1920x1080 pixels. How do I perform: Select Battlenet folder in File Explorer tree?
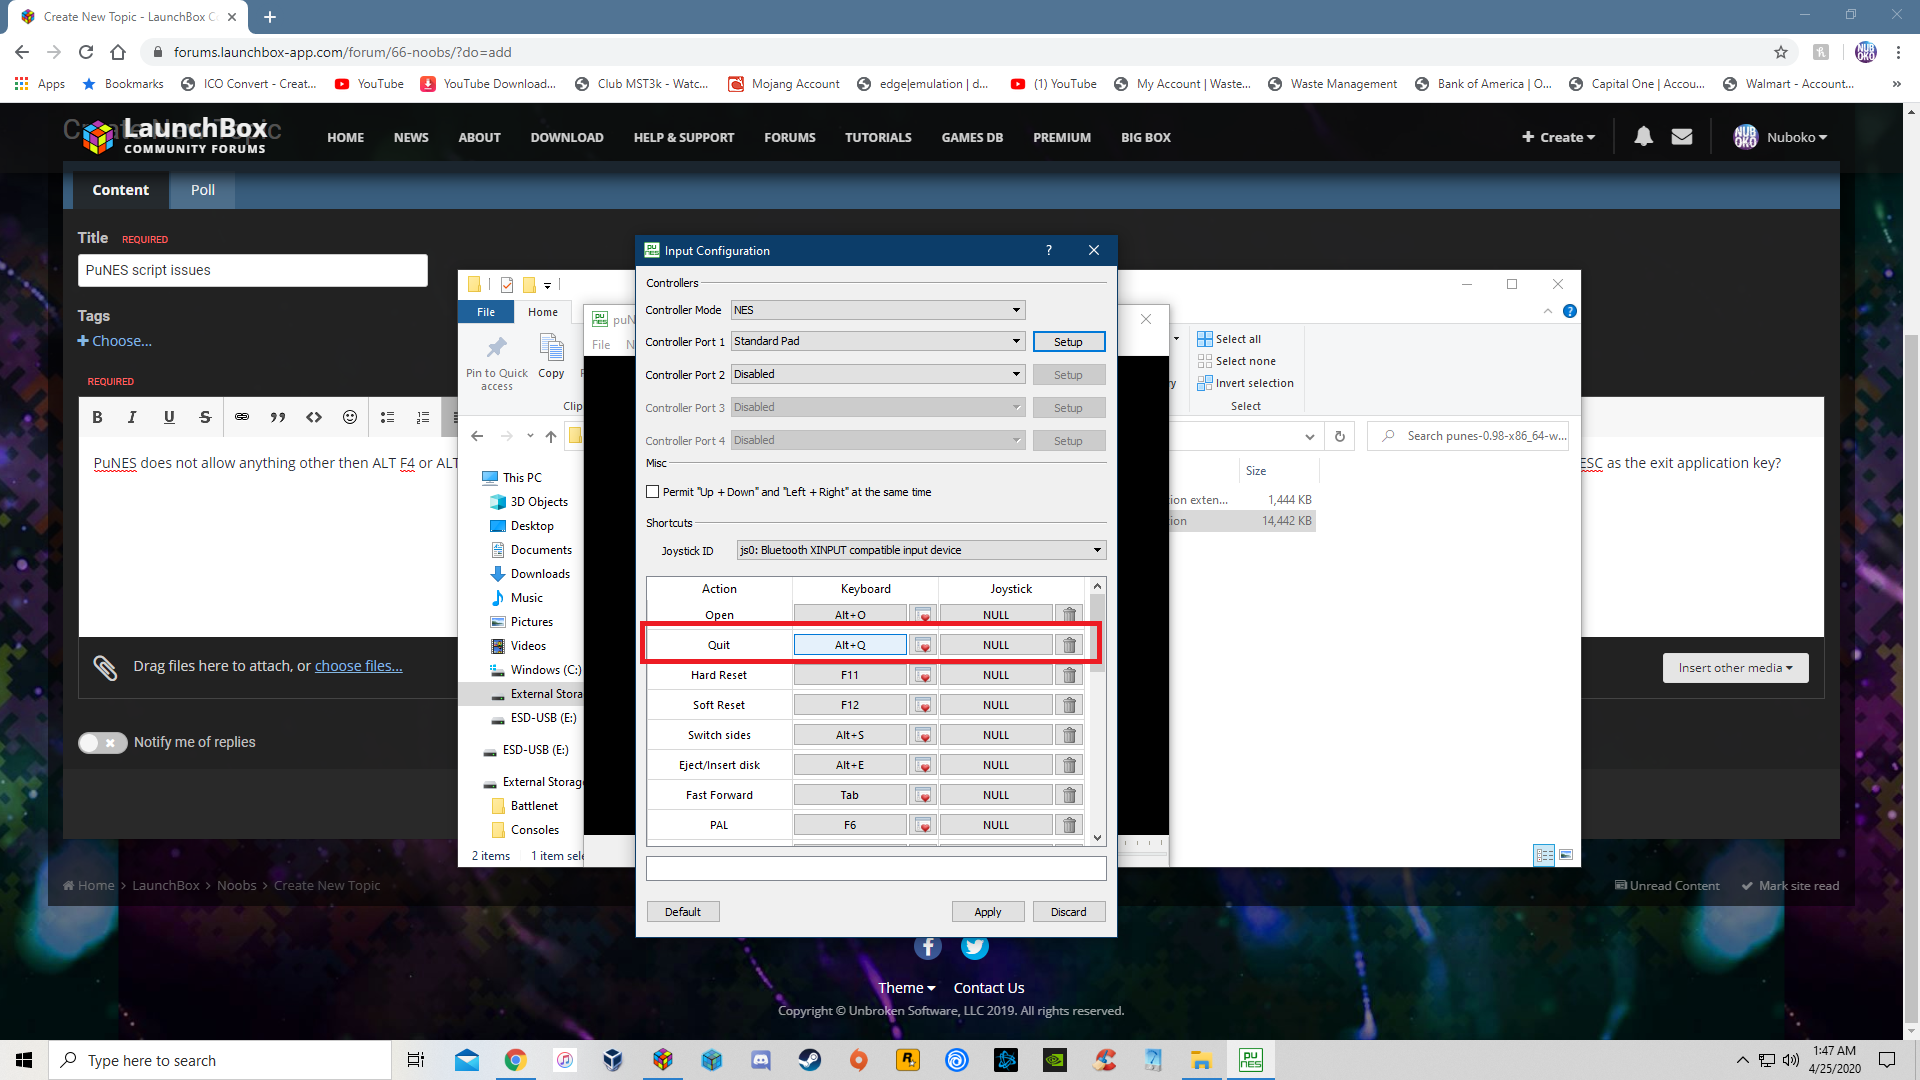click(x=526, y=806)
